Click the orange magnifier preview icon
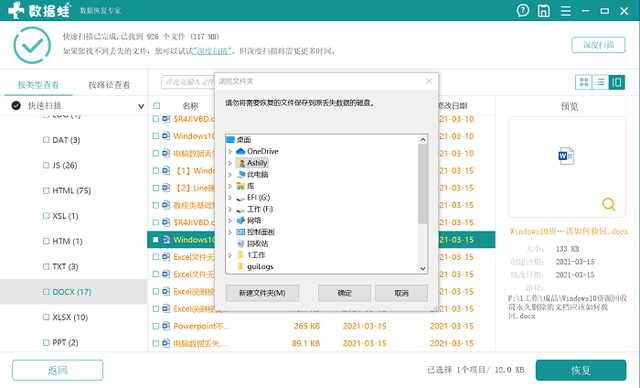 tap(609, 204)
